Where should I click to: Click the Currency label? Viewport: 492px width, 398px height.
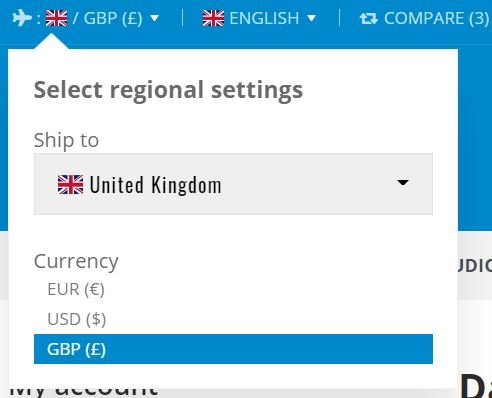pyautogui.click(x=76, y=261)
